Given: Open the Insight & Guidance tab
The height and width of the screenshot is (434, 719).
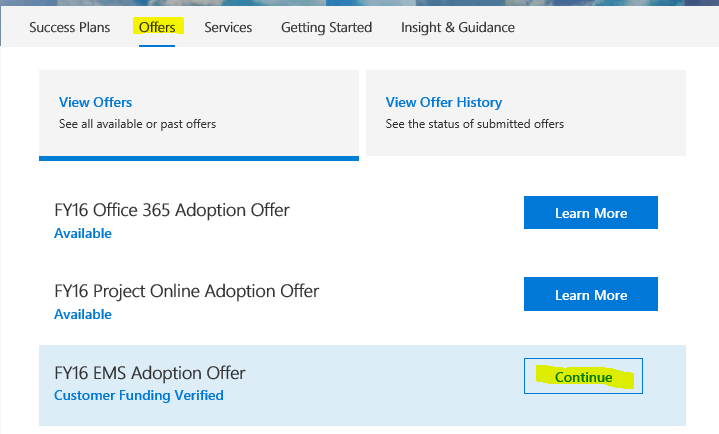Looking at the screenshot, I should click(458, 27).
